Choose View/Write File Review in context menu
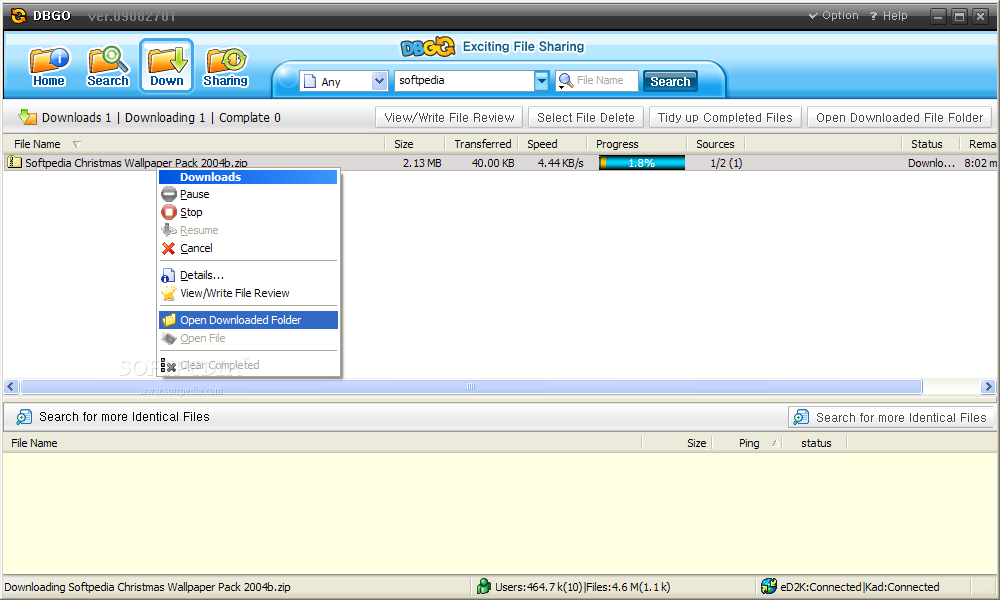 pyautogui.click(x=248, y=293)
